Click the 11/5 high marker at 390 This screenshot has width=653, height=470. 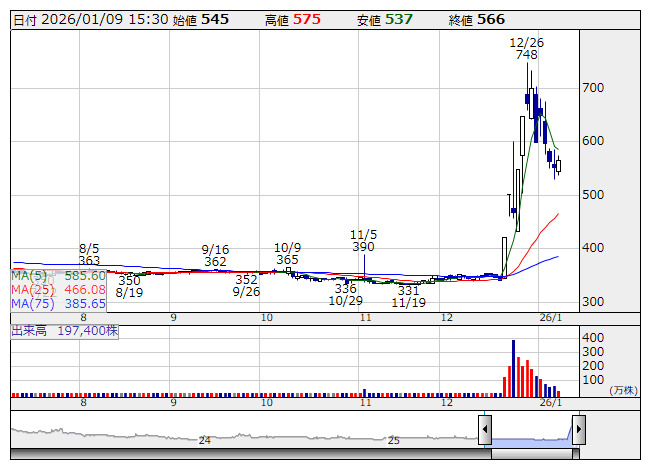363,240
